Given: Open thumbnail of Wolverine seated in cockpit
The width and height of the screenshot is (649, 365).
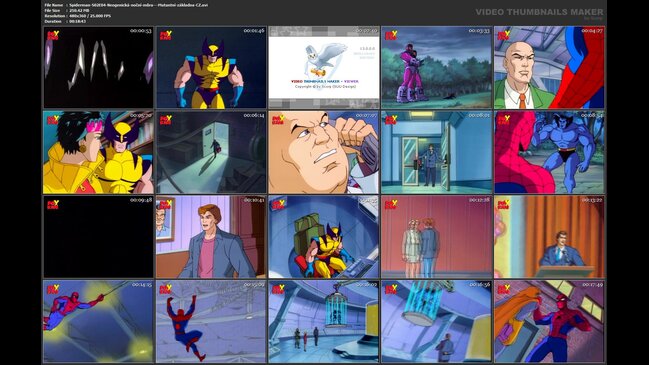Looking at the screenshot, I should 324,237.
